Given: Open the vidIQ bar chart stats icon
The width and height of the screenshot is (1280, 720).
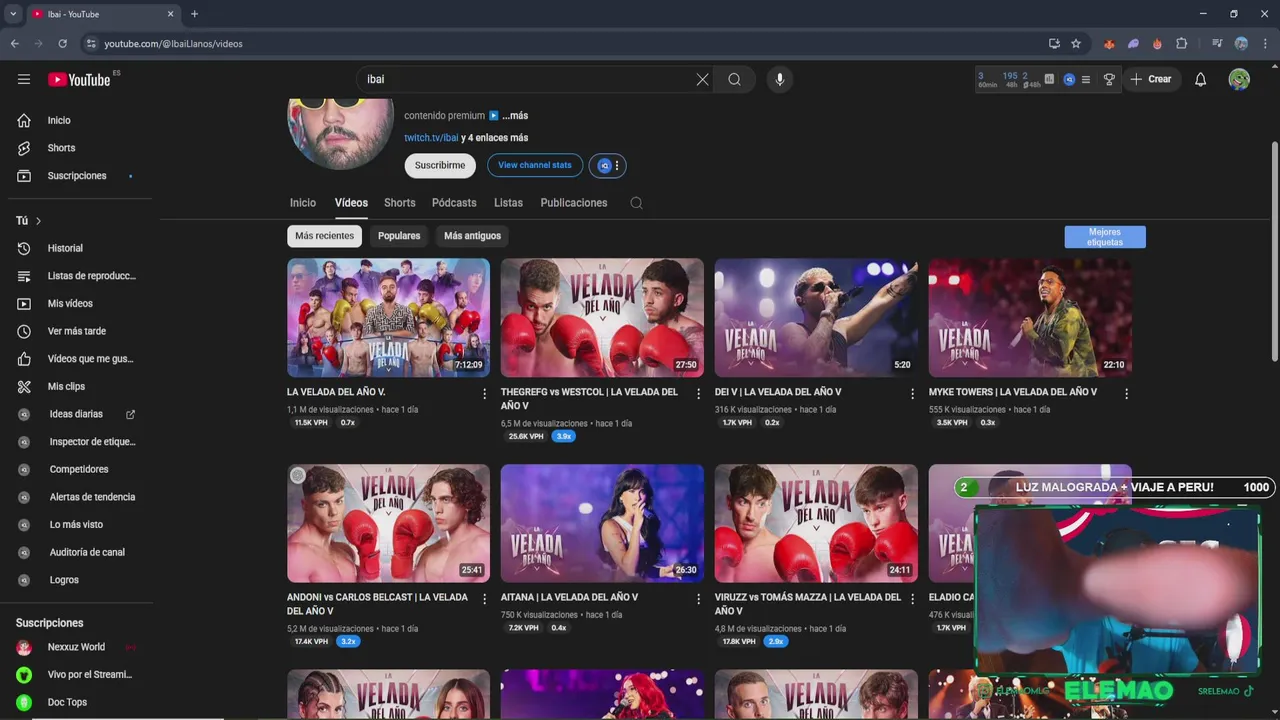Looking at the screenshot, I should [x=1049, y=79].
